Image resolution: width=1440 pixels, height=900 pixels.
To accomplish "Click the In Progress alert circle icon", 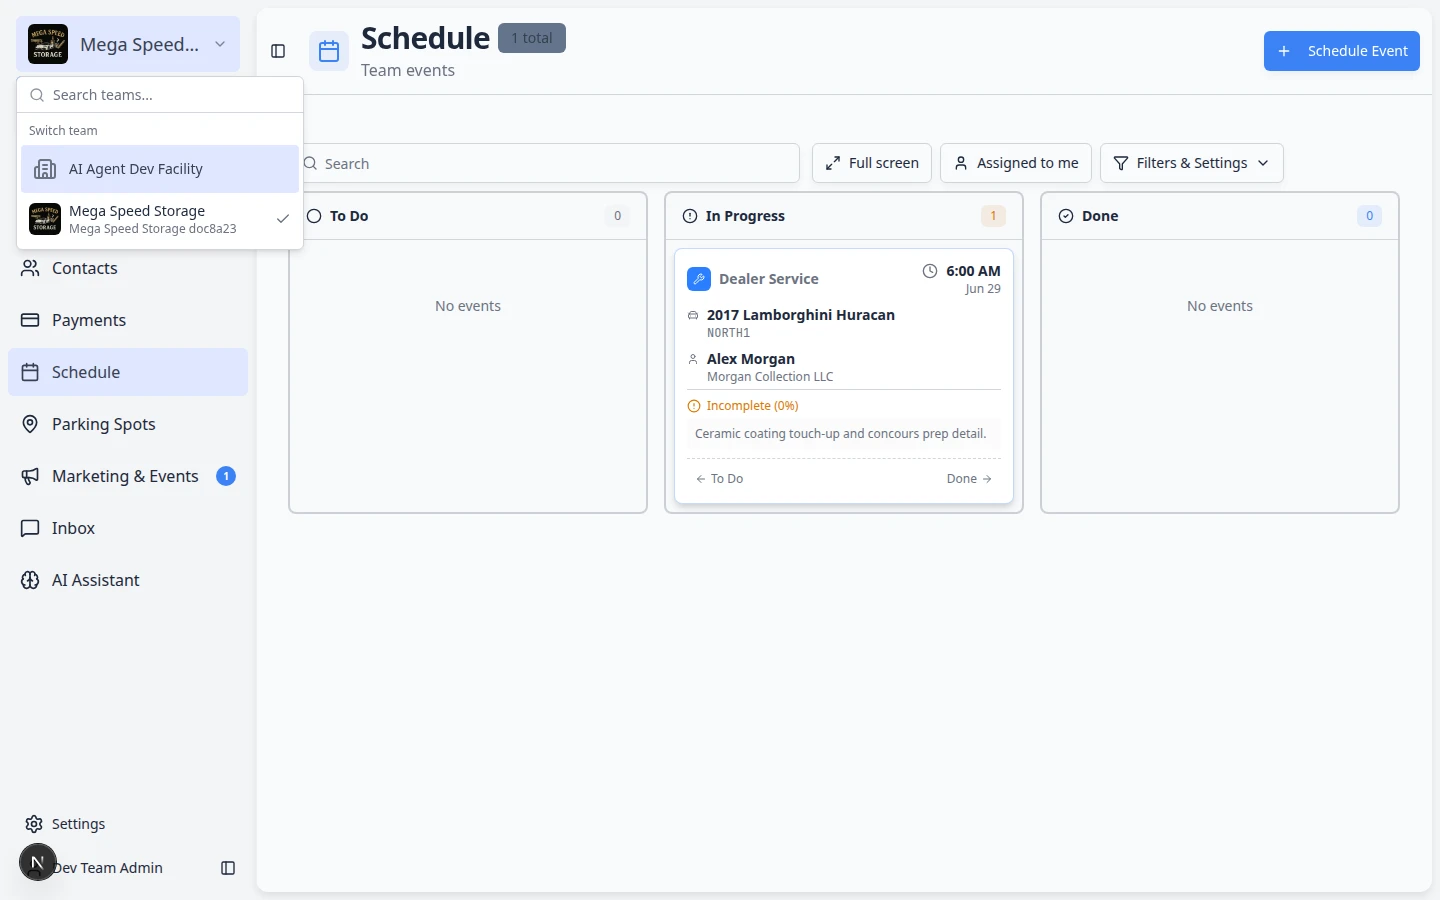I will click(690, 216).
